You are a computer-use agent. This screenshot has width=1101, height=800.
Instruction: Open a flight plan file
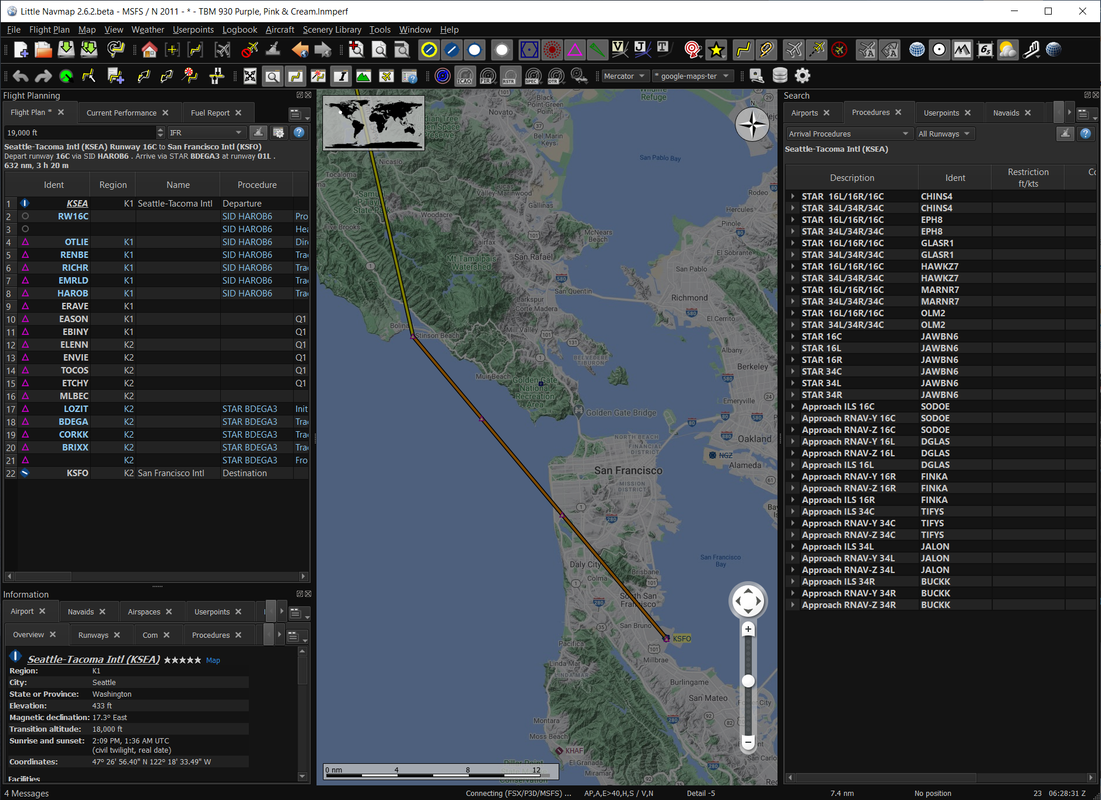point(43,50)
